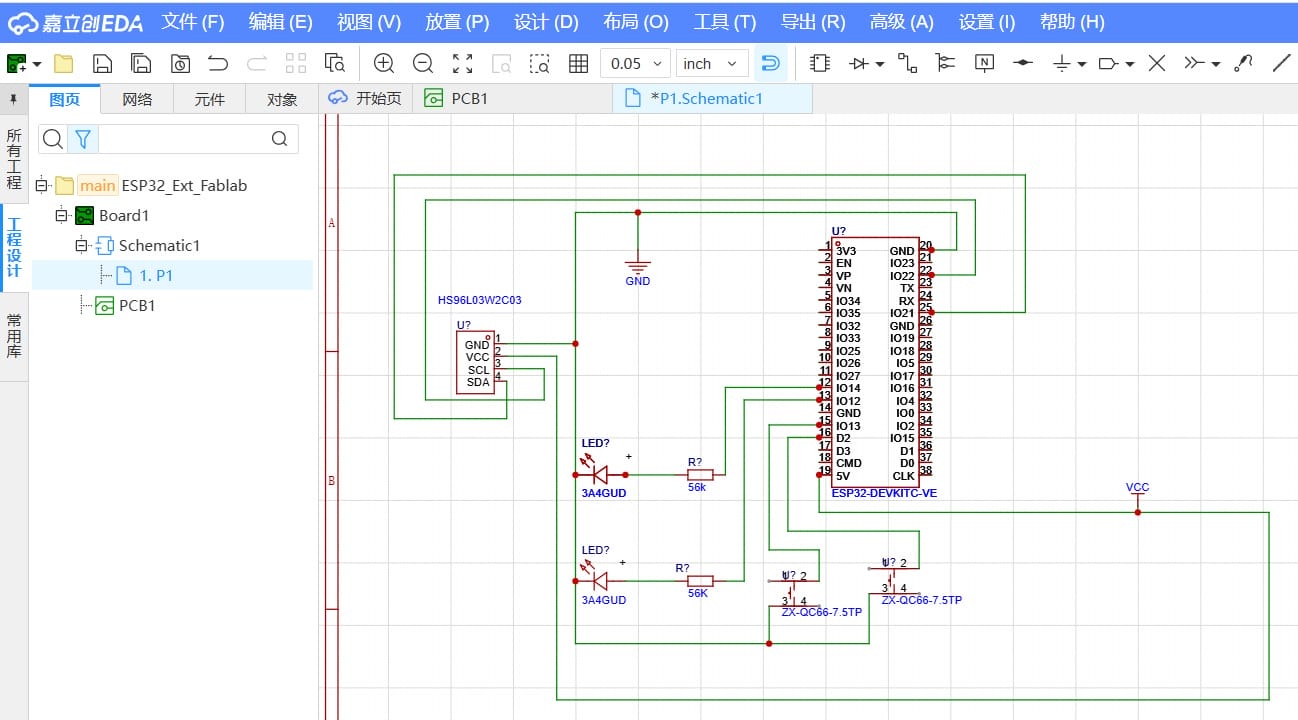Click the probe tool icon
Viewport: 1298px width, 720px height.
click(1243, 64)
